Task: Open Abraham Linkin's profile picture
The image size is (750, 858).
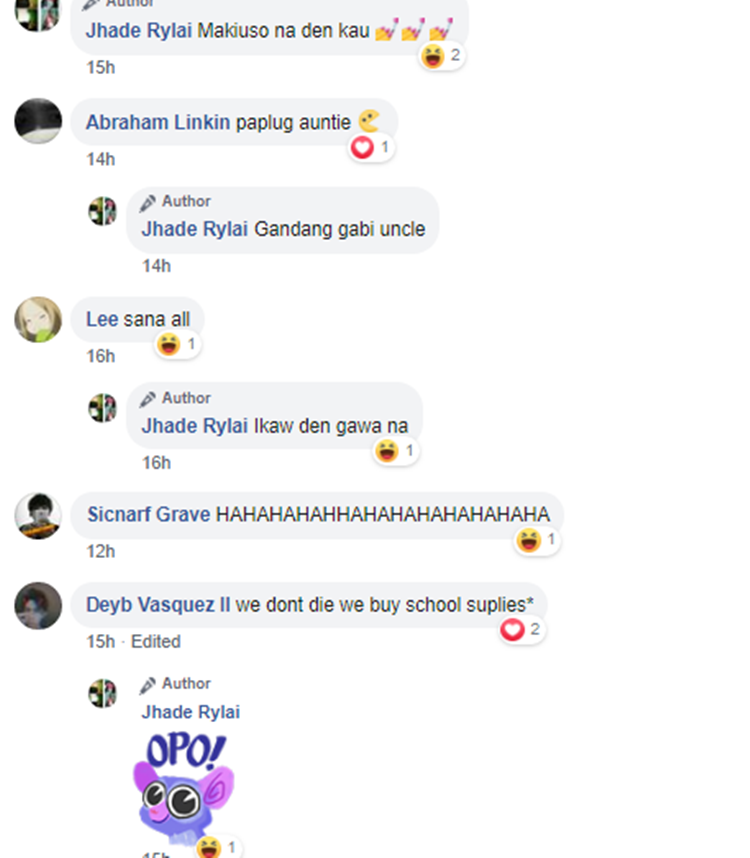Action: 38,121
